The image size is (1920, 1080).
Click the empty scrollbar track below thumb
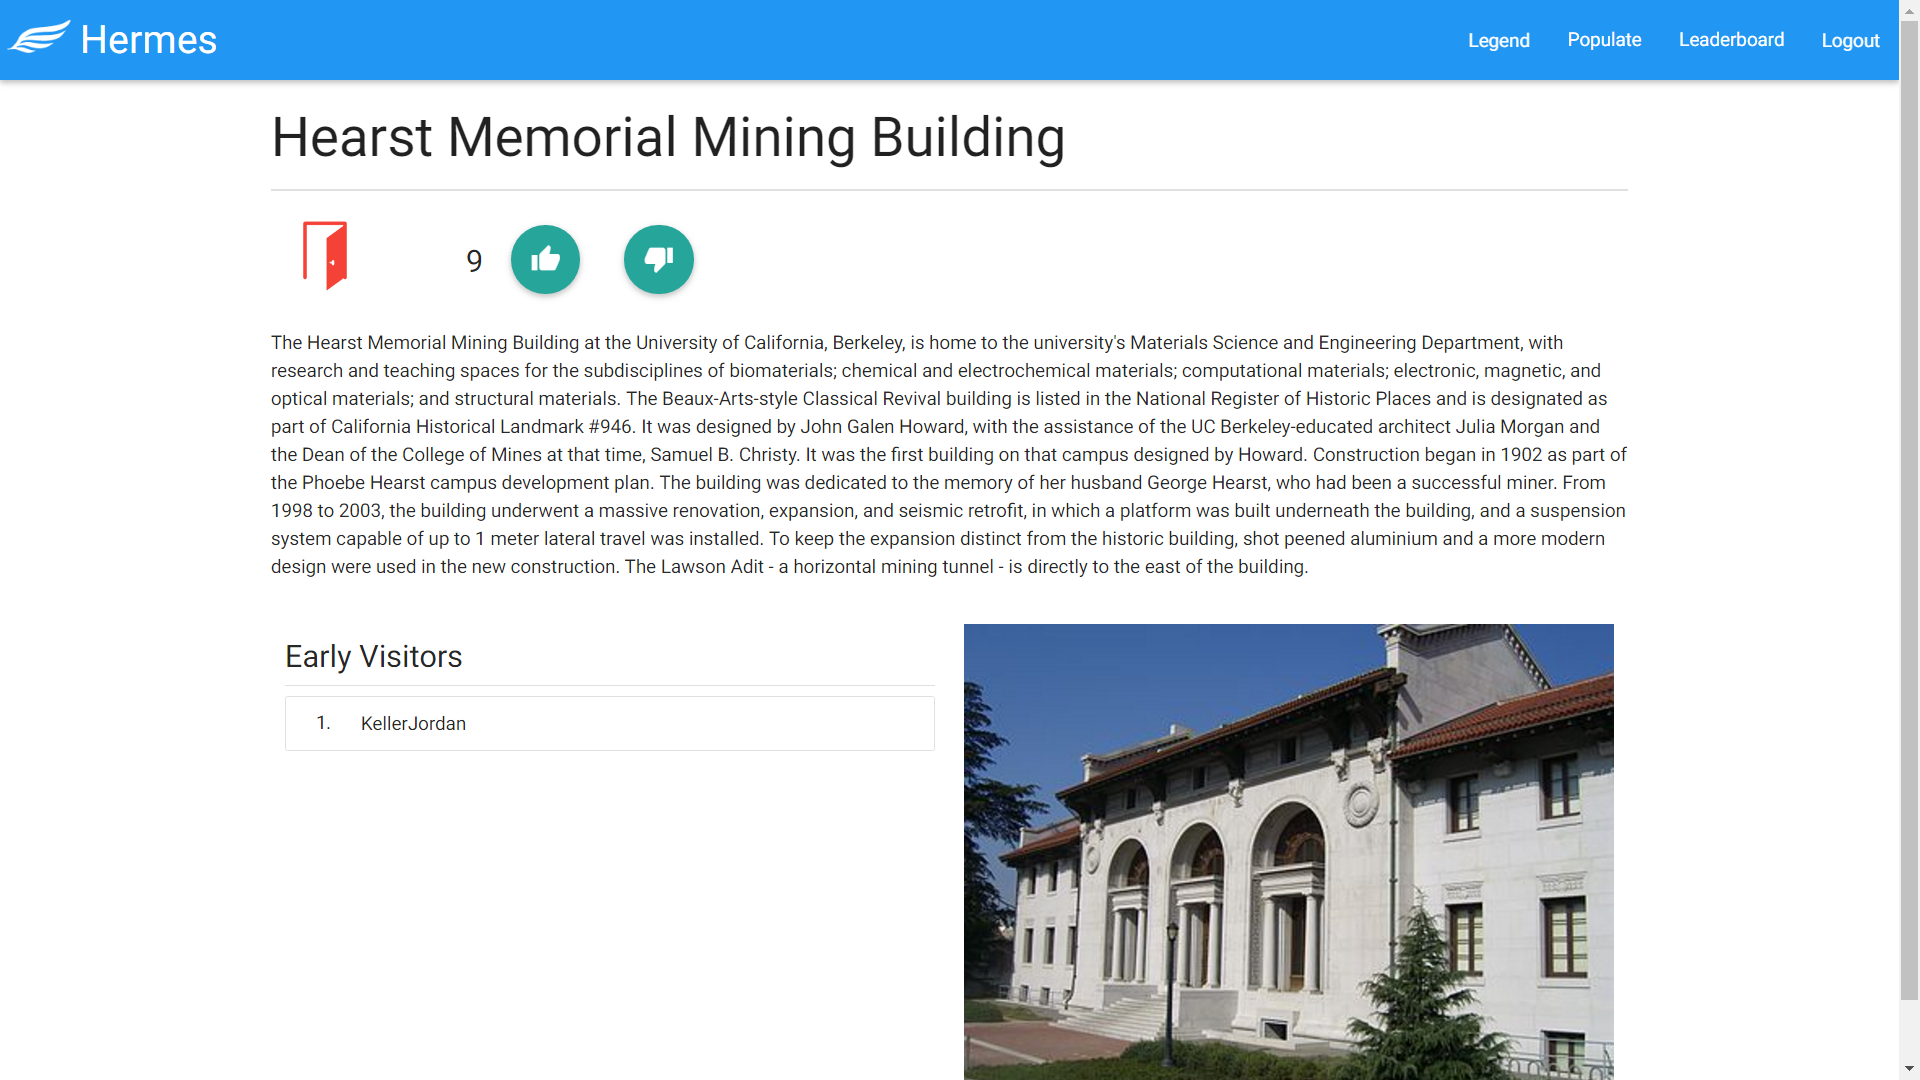click(1909, 1030)
